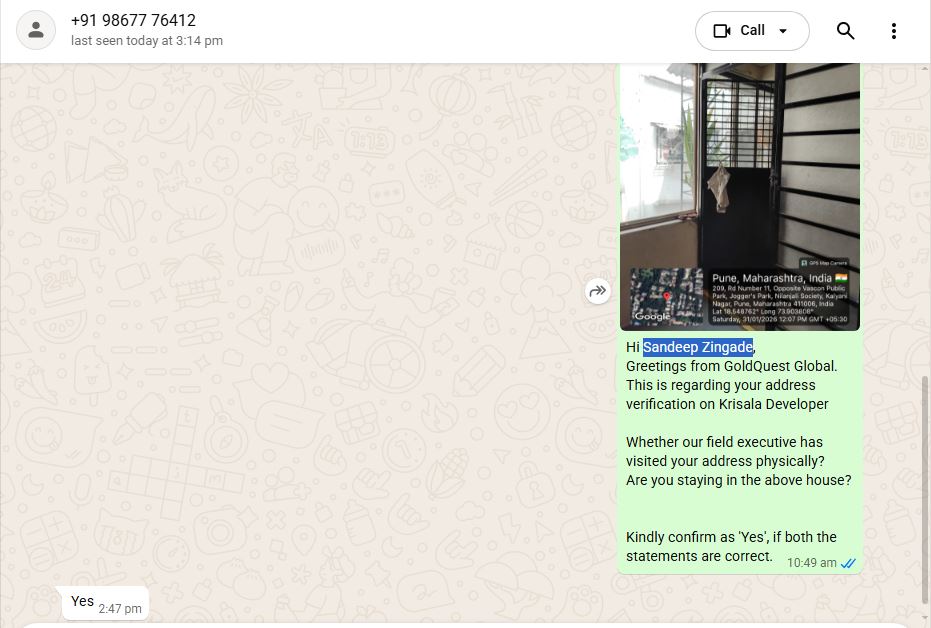This screenshot has height=628, width=931.
Task: Select the received "Yes" message bubble
Action: coord(105,602)
